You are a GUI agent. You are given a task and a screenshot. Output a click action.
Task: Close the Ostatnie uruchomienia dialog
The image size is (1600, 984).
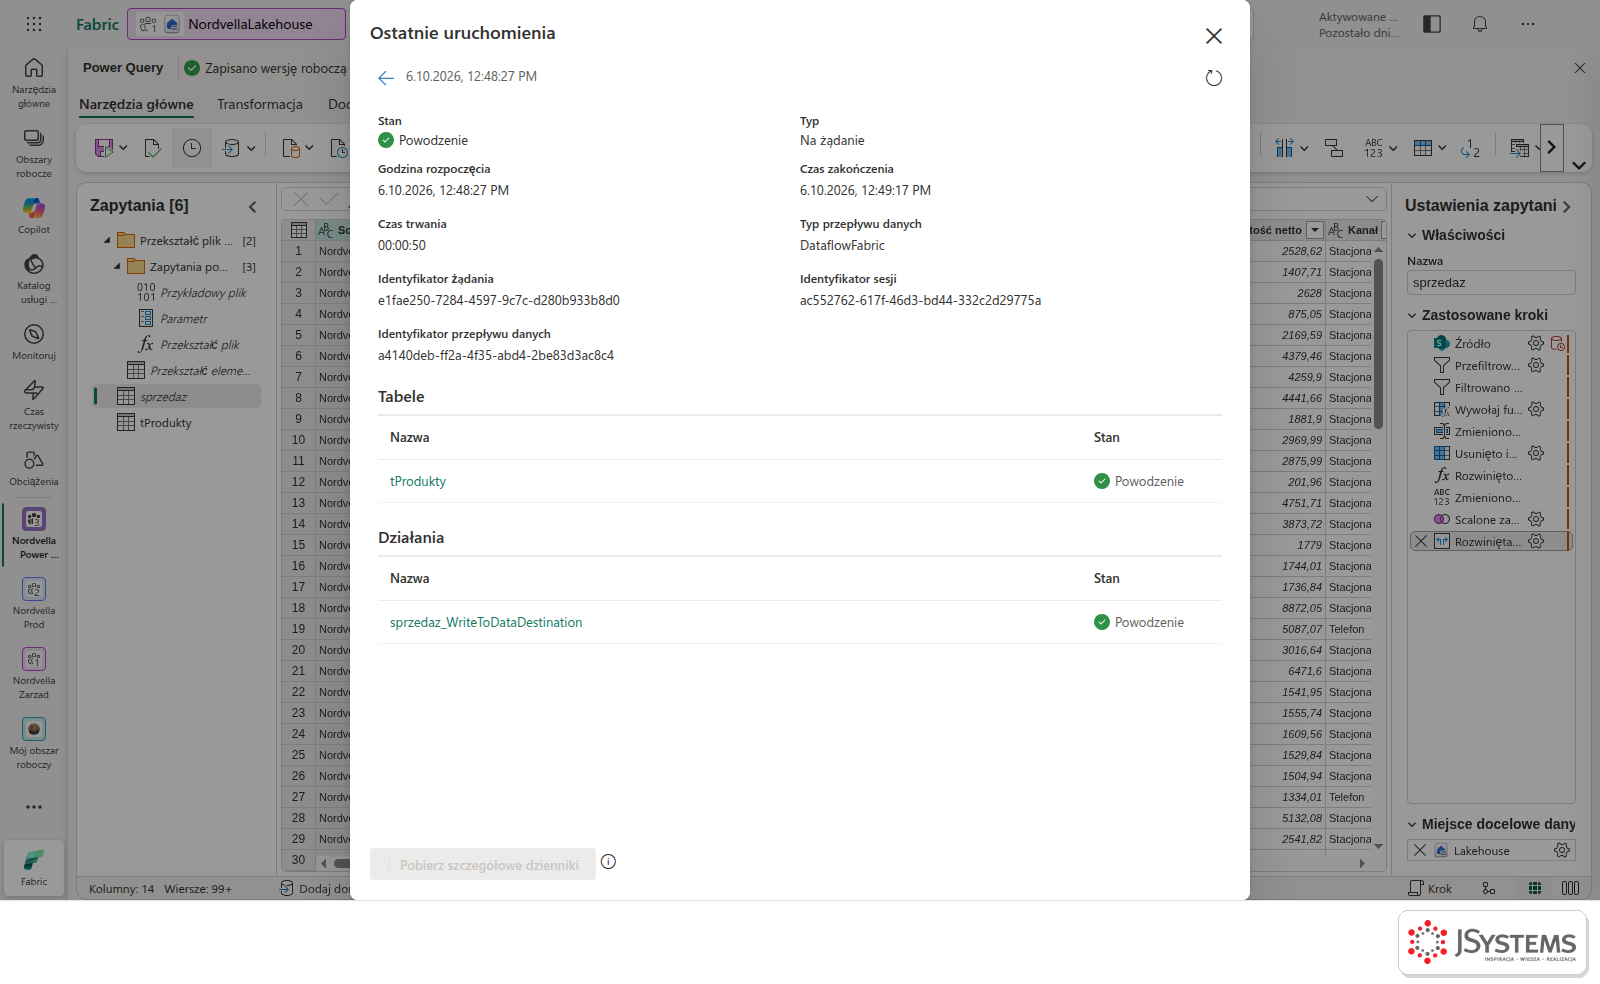point(1214,36)
